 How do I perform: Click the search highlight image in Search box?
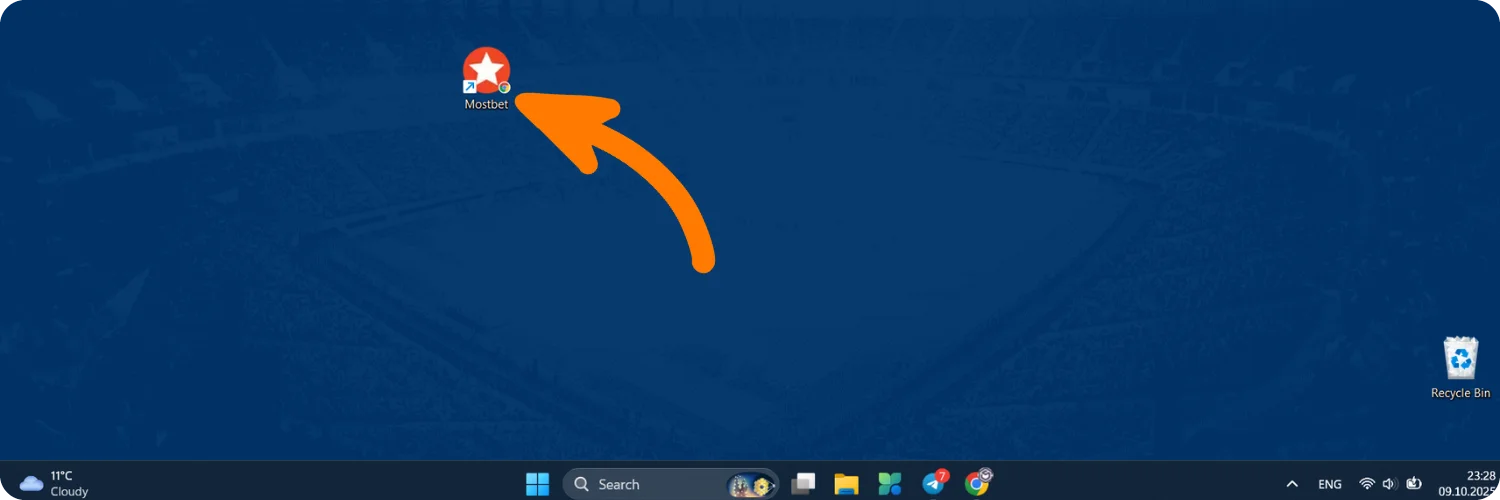(752, 485)
